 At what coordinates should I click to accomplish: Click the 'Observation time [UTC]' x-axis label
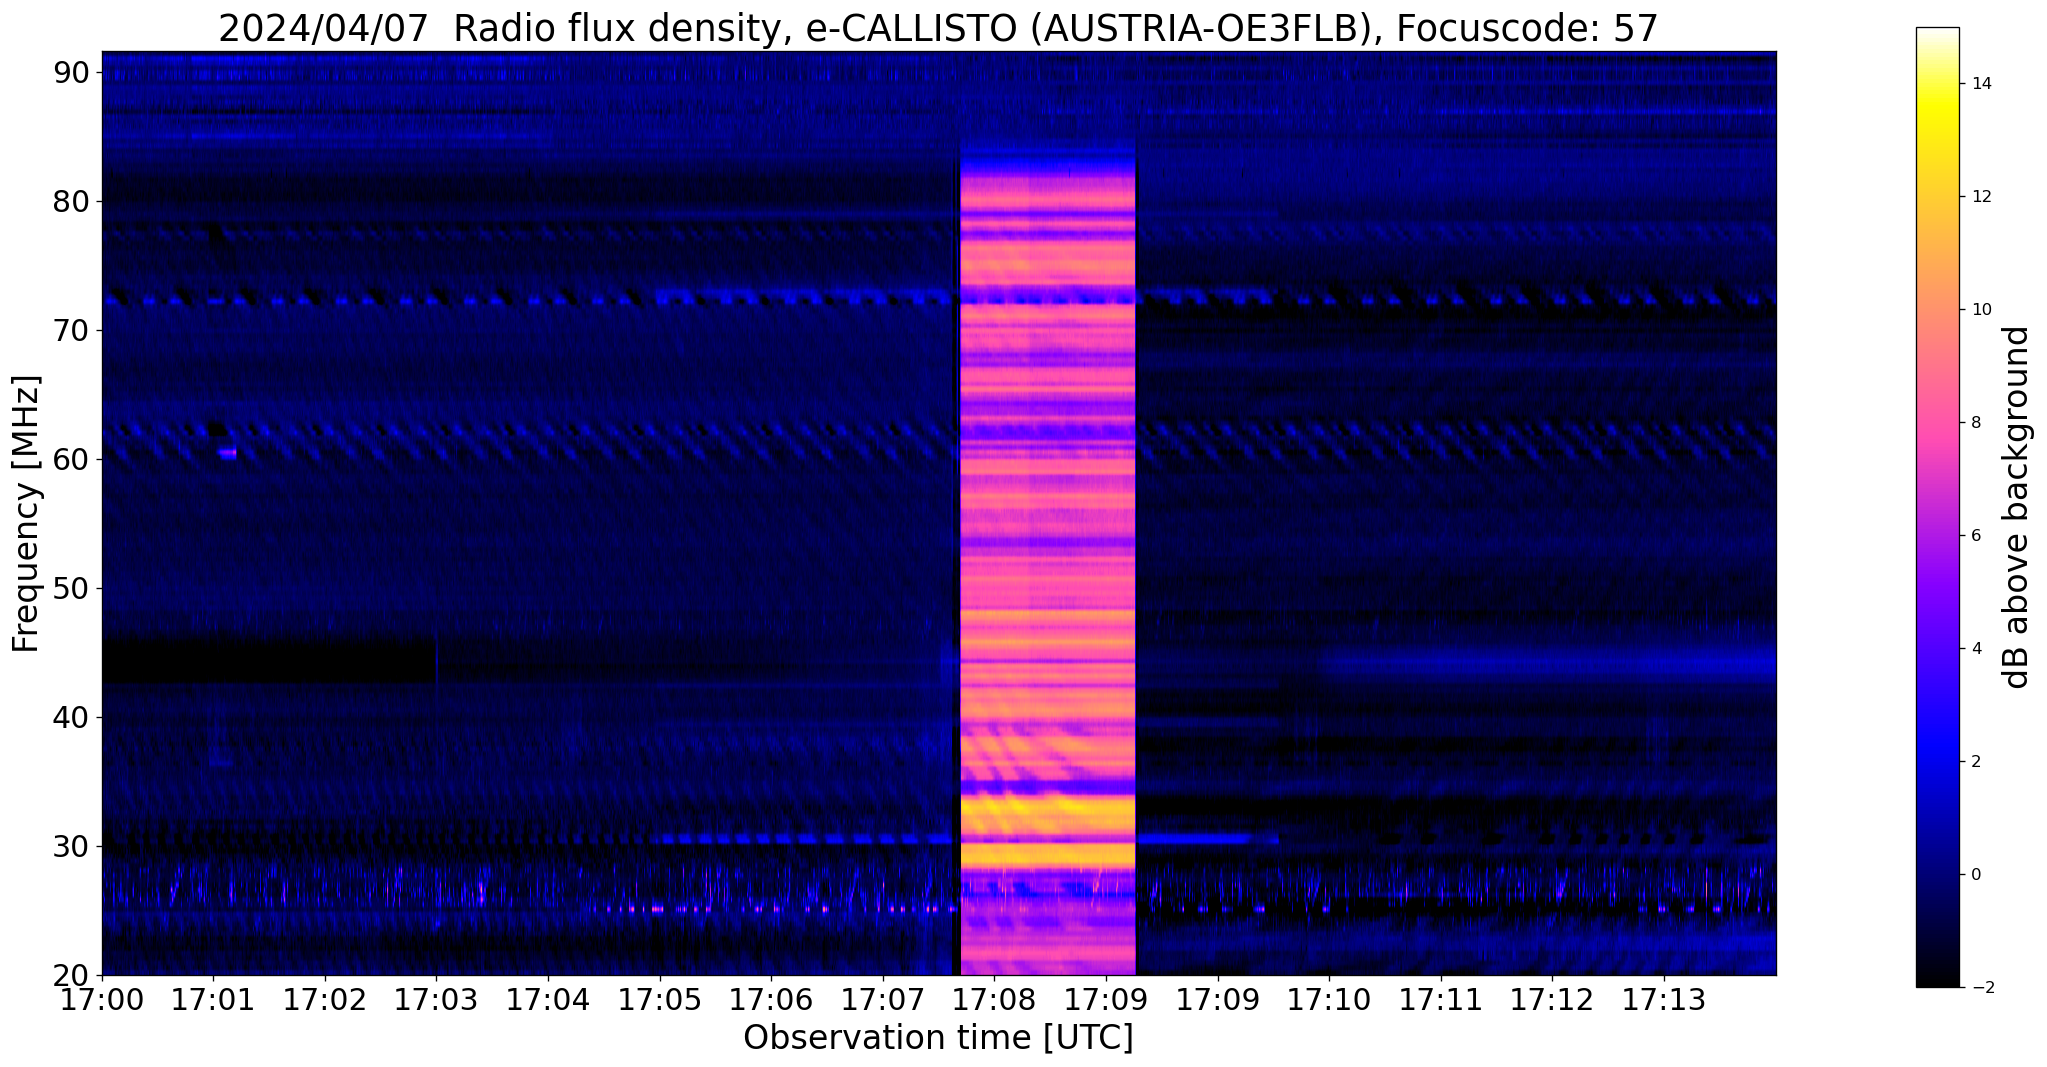click(938, 1038)
